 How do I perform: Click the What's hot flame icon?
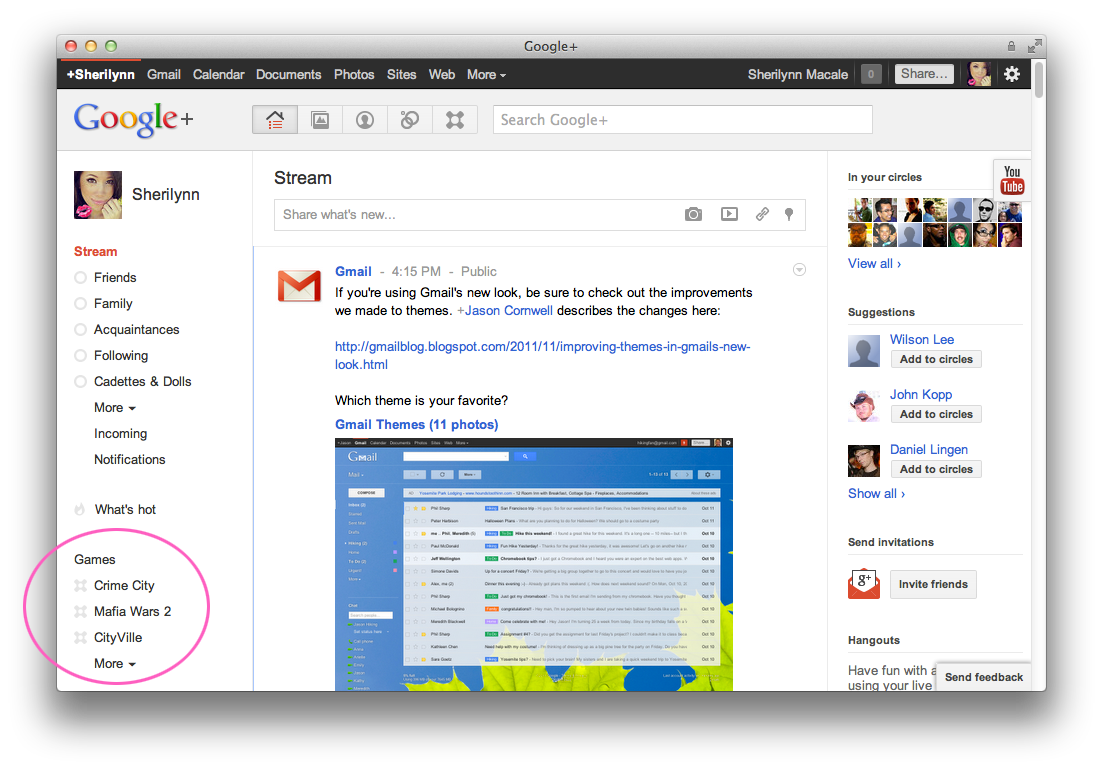click(x=80, y=509)
